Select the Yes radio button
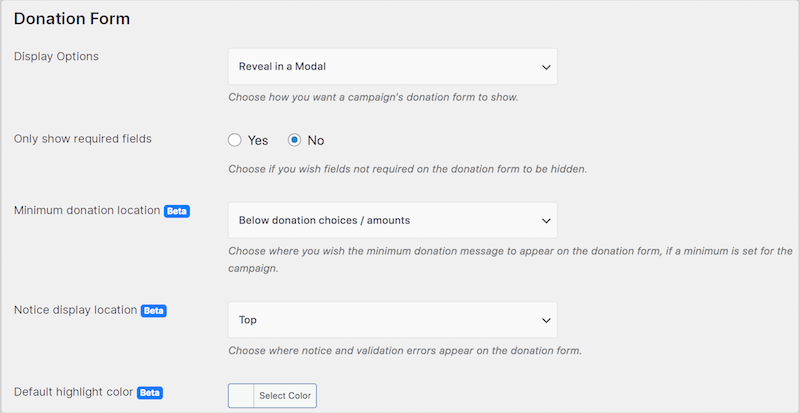This screenshot has height=413, width=800. tap(235, 140)
